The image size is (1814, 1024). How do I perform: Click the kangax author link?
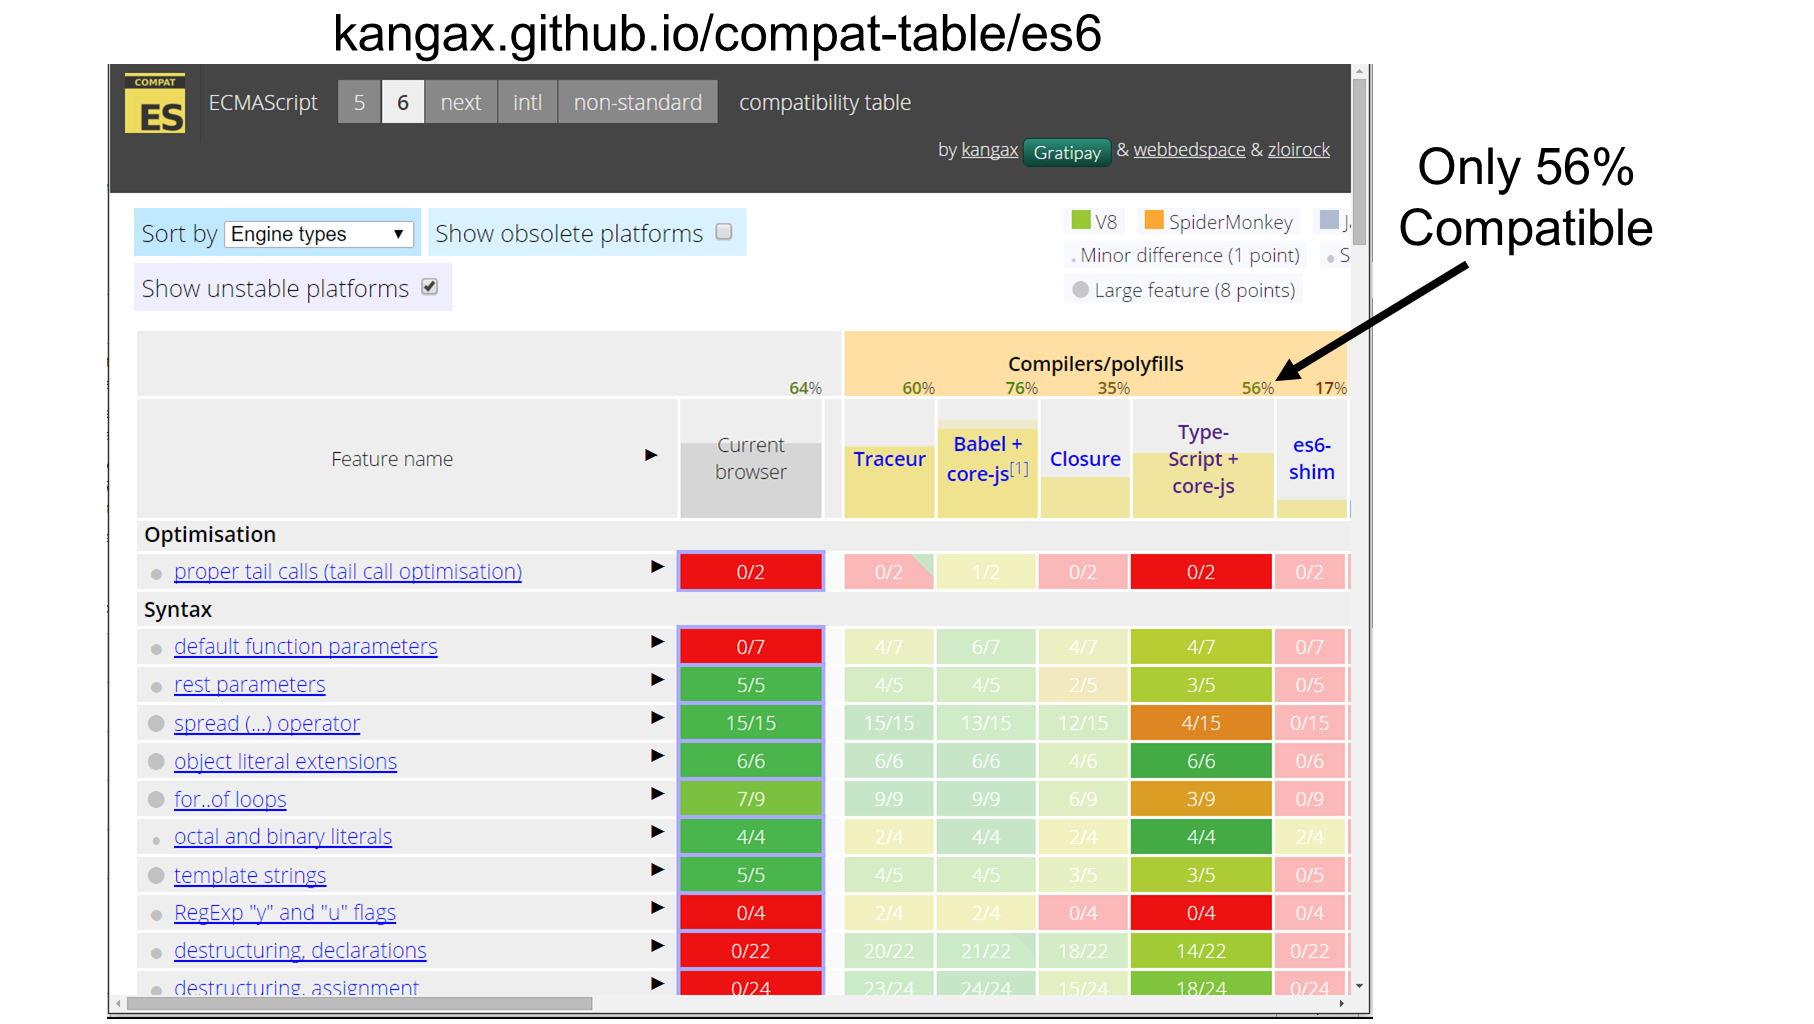point(989,149)
